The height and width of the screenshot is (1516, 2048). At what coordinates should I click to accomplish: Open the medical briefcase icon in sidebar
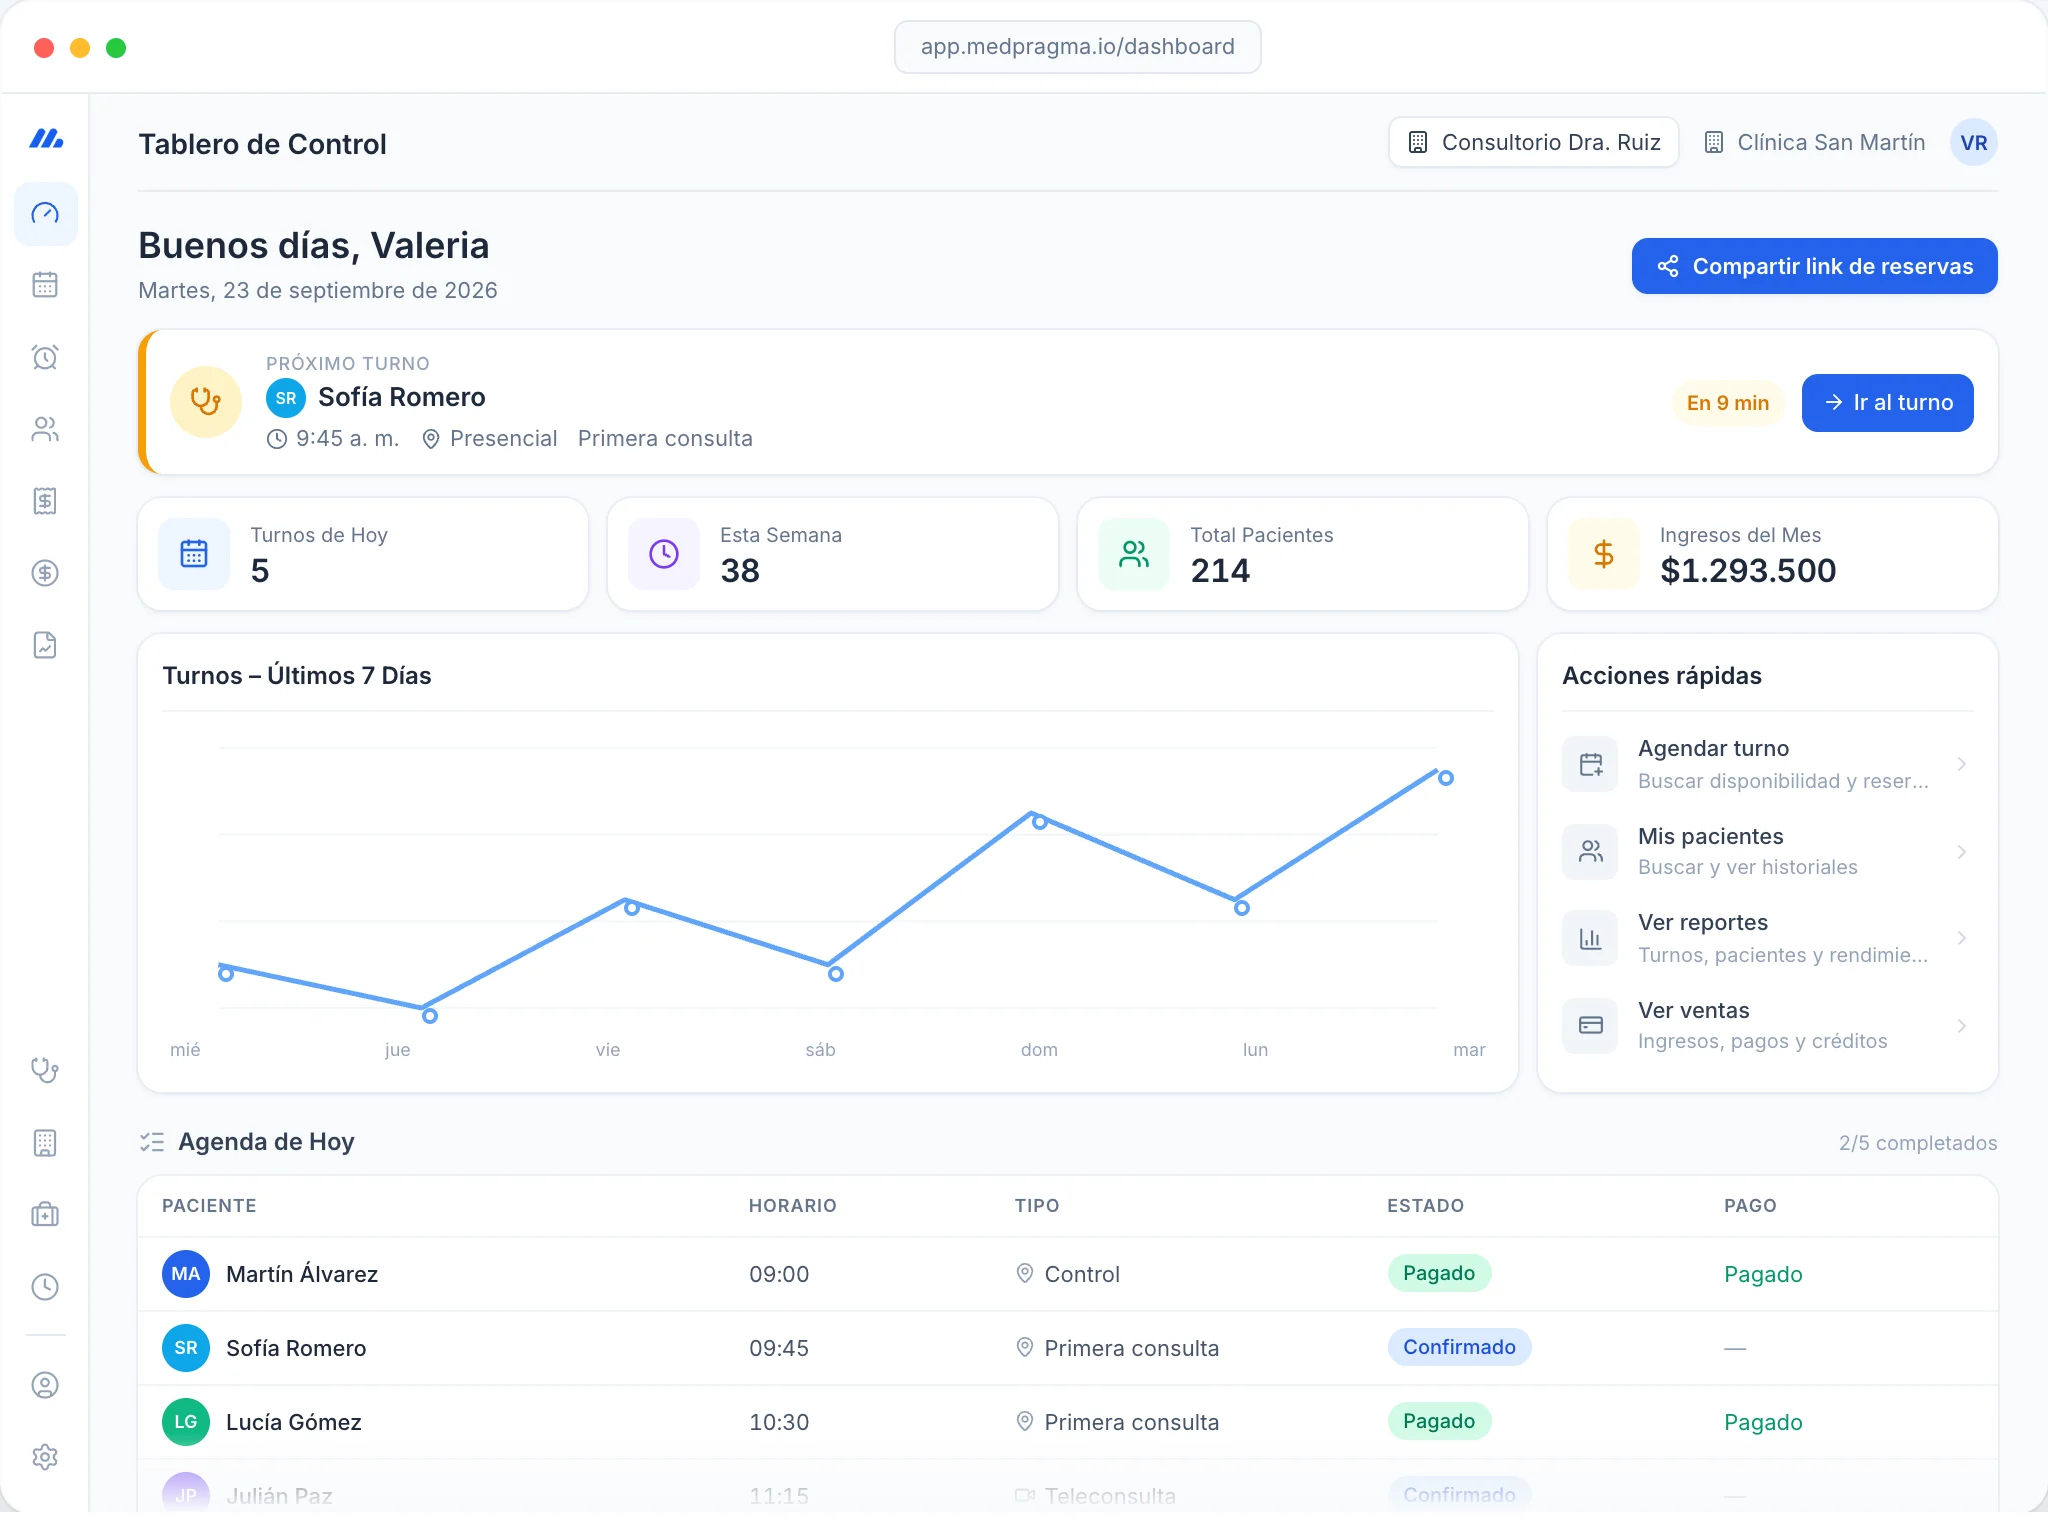[45, 1215]
